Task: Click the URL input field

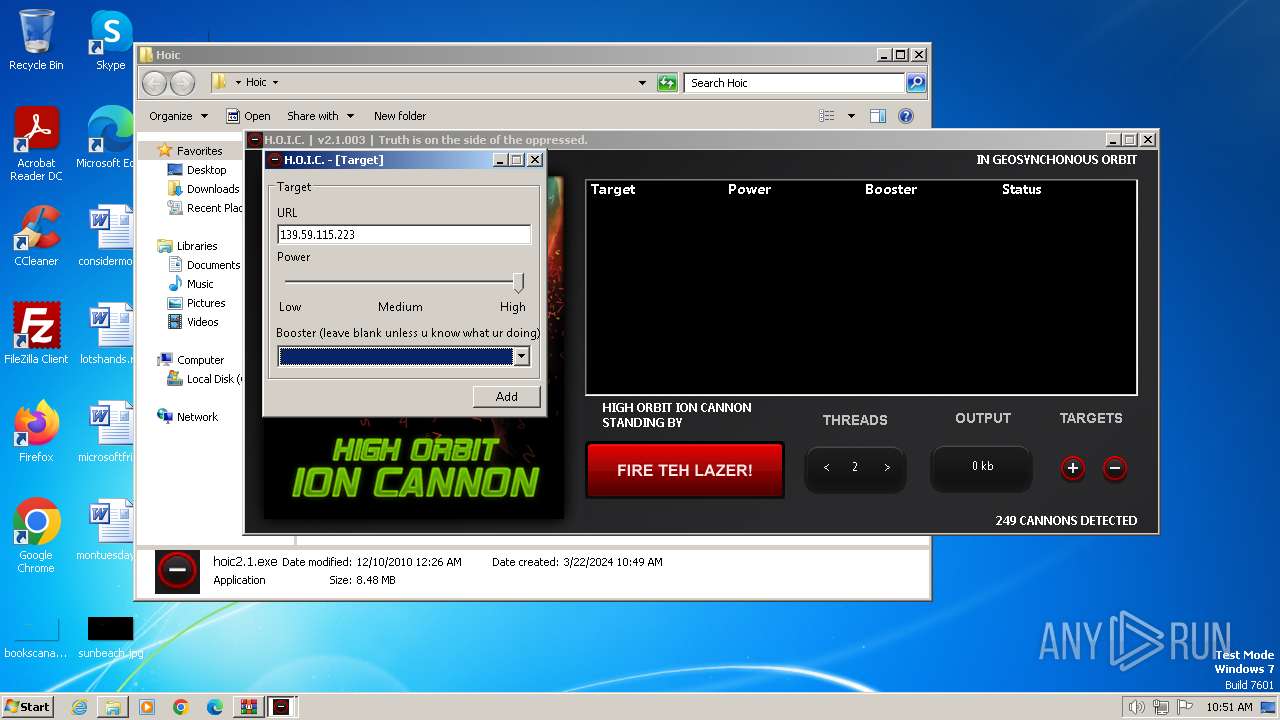Action: 404,235
